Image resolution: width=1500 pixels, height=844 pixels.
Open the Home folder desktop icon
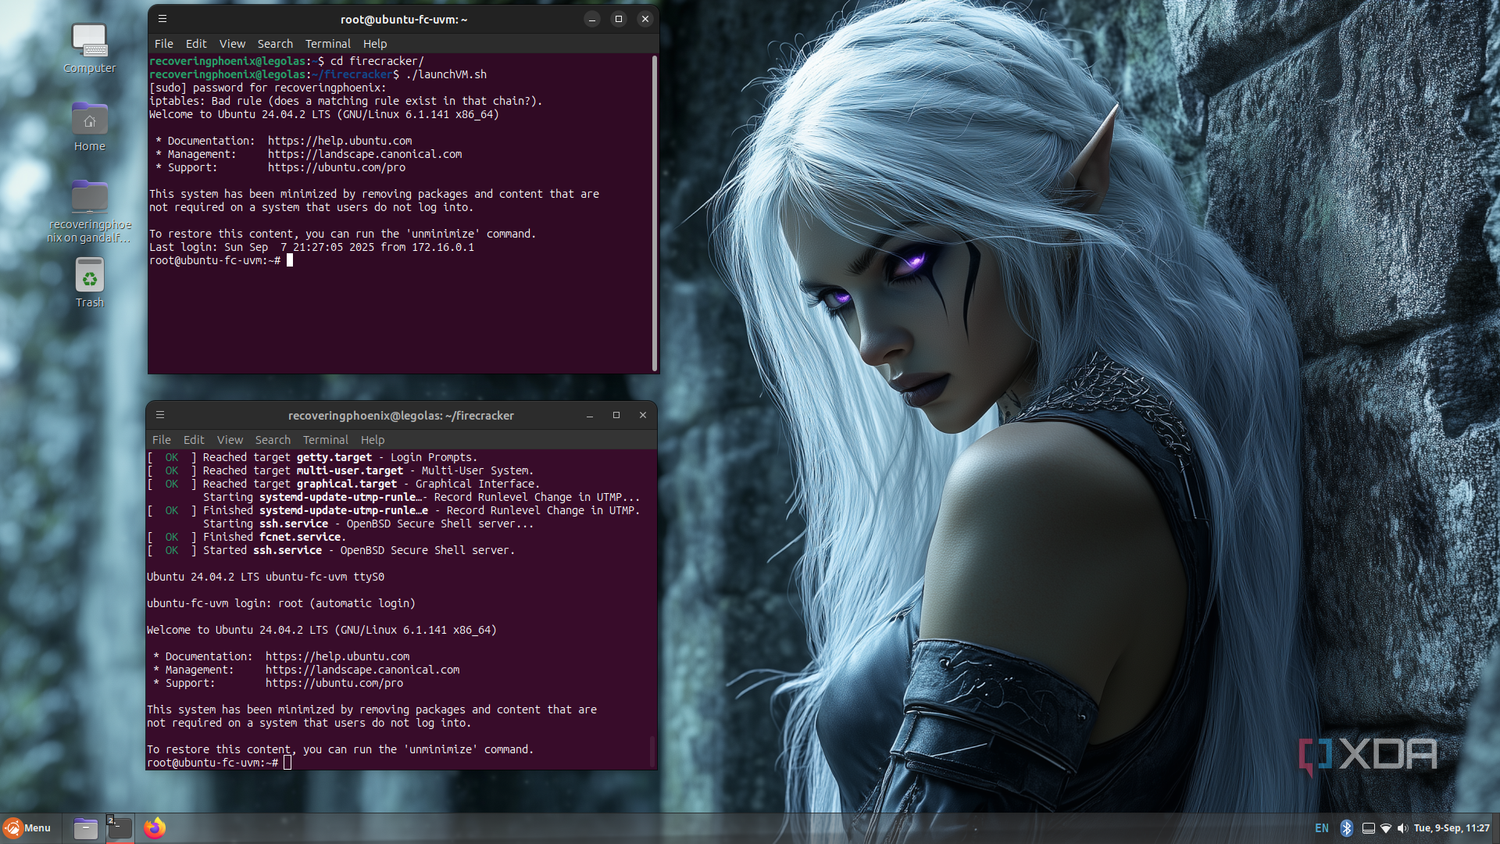pyautogui.click(x=89, y=126)
